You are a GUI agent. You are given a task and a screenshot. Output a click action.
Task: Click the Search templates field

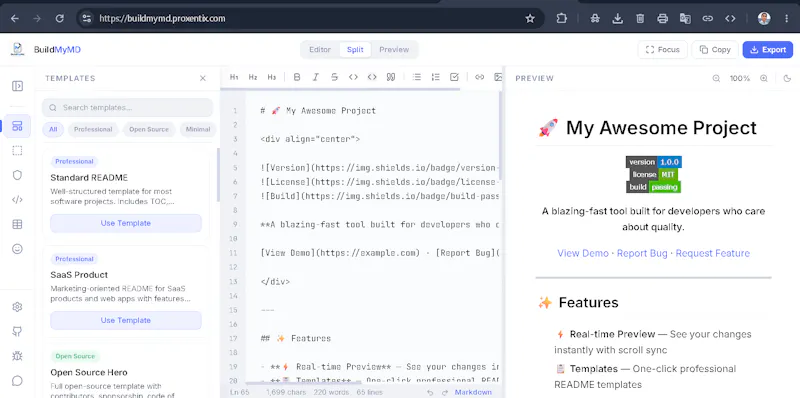pos(128,108)
